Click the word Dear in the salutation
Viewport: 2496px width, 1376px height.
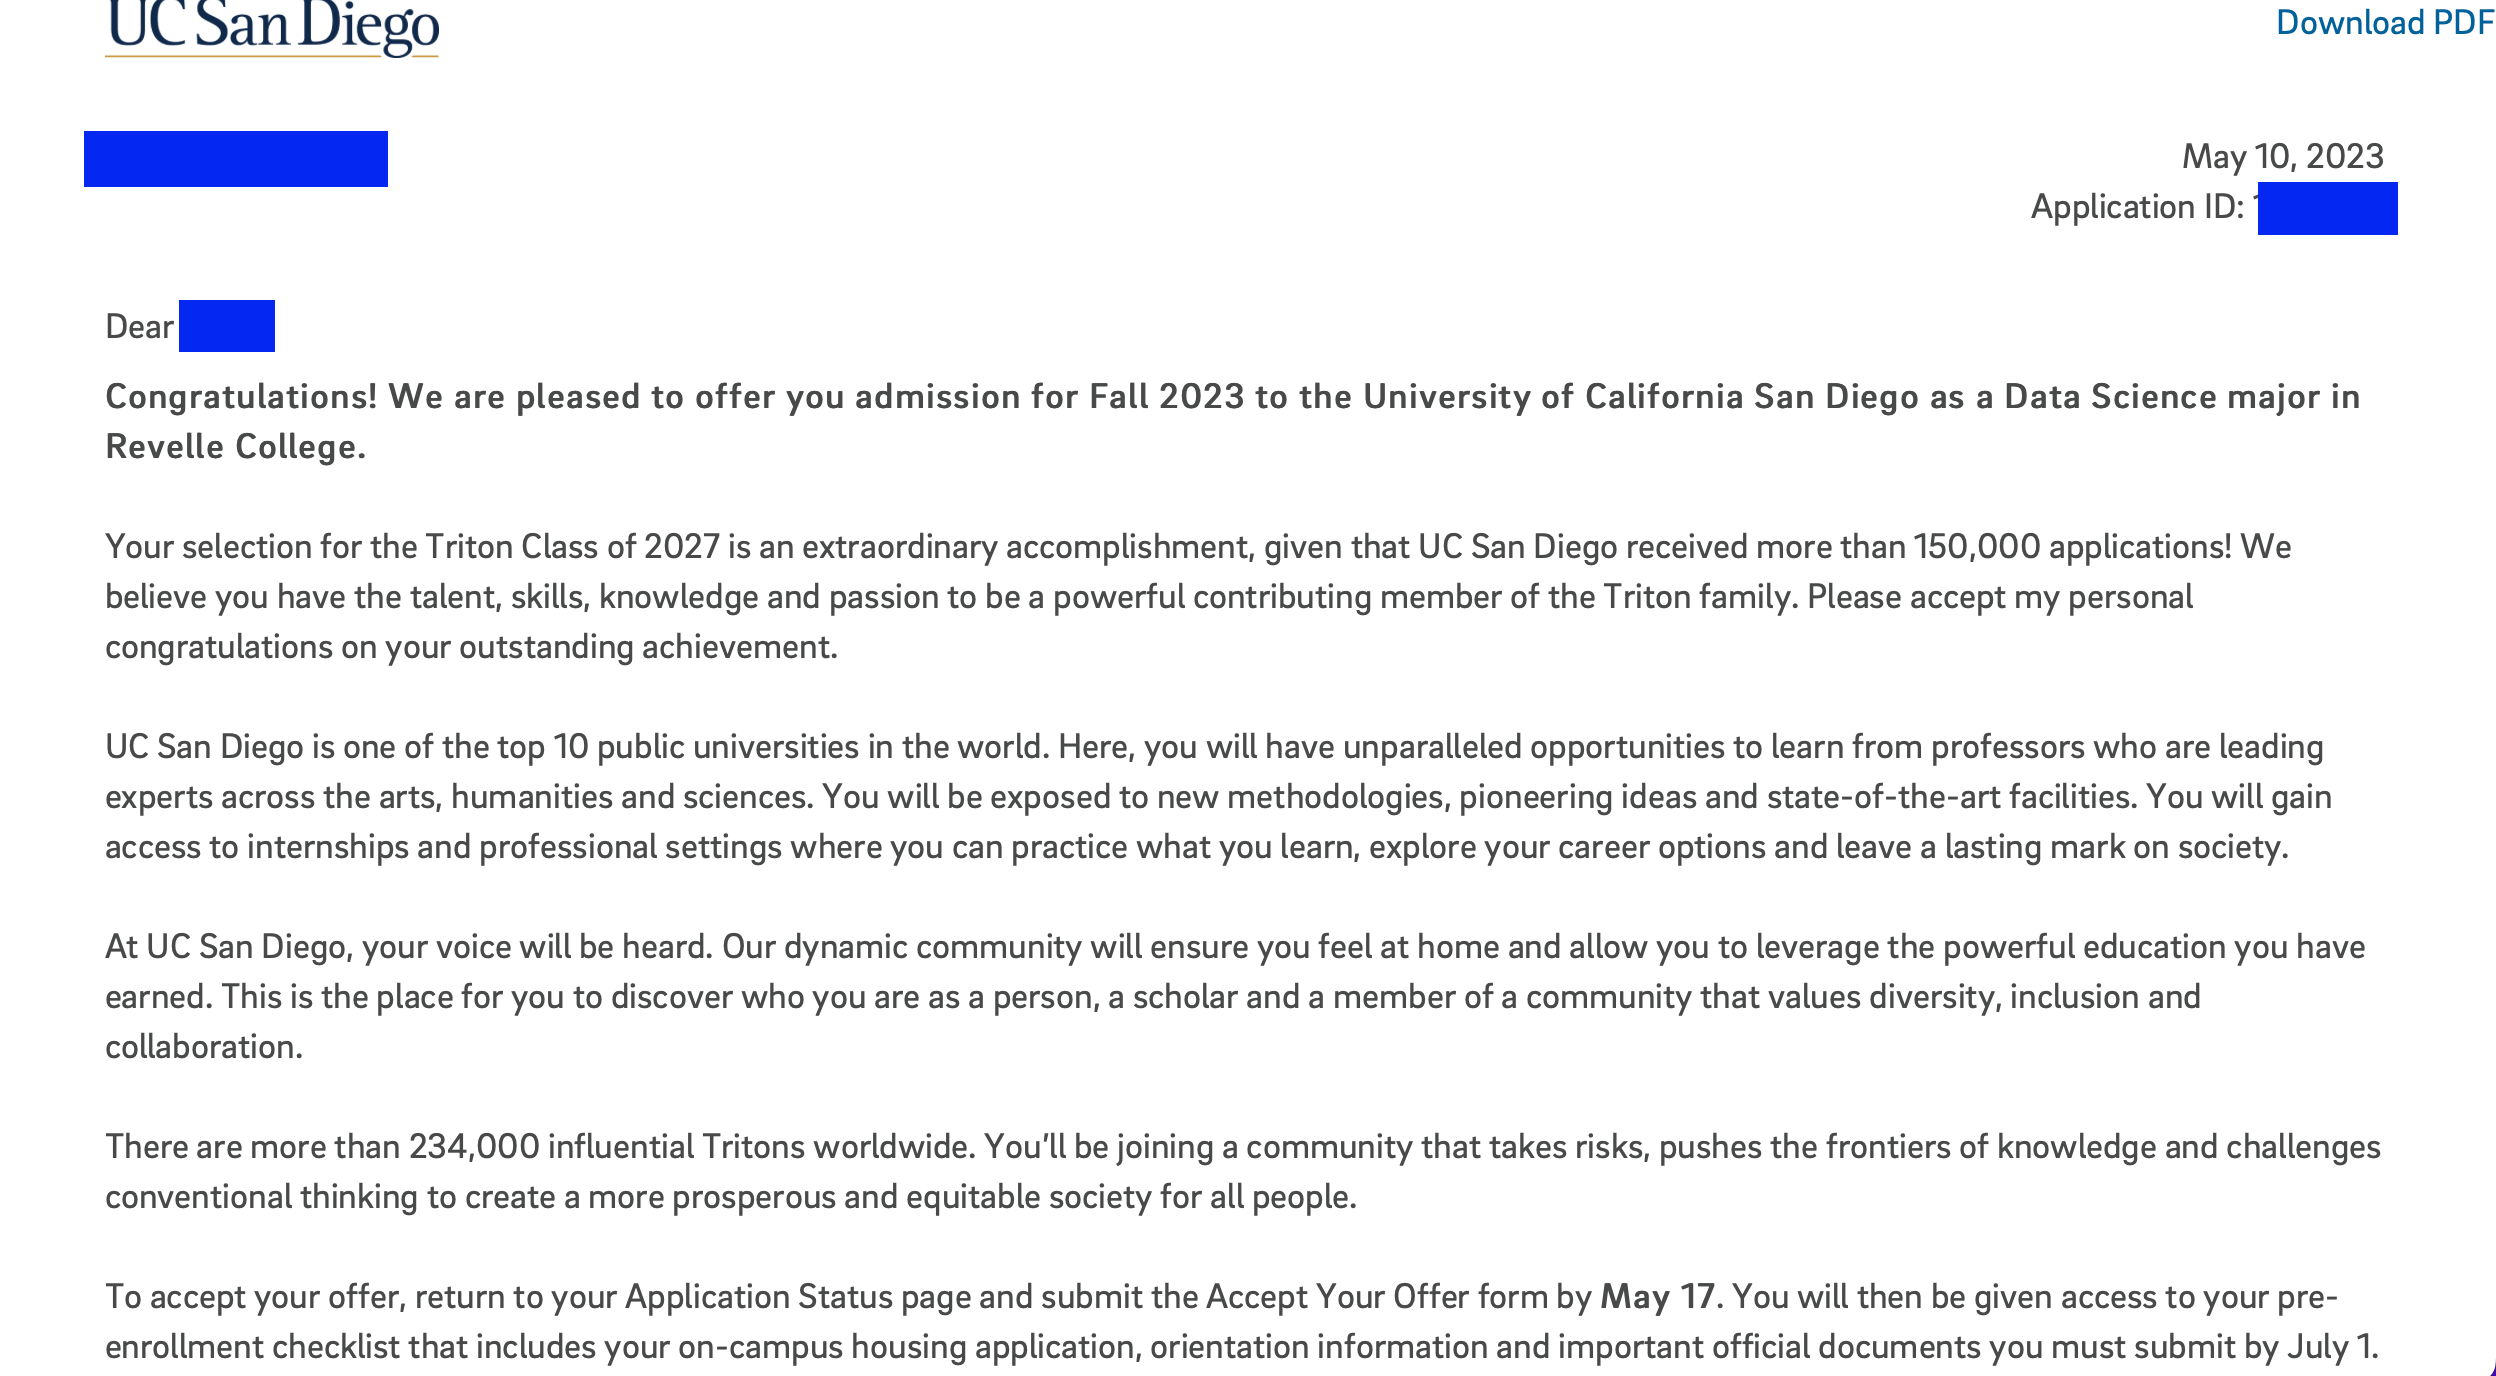click(x=139, y=327)
